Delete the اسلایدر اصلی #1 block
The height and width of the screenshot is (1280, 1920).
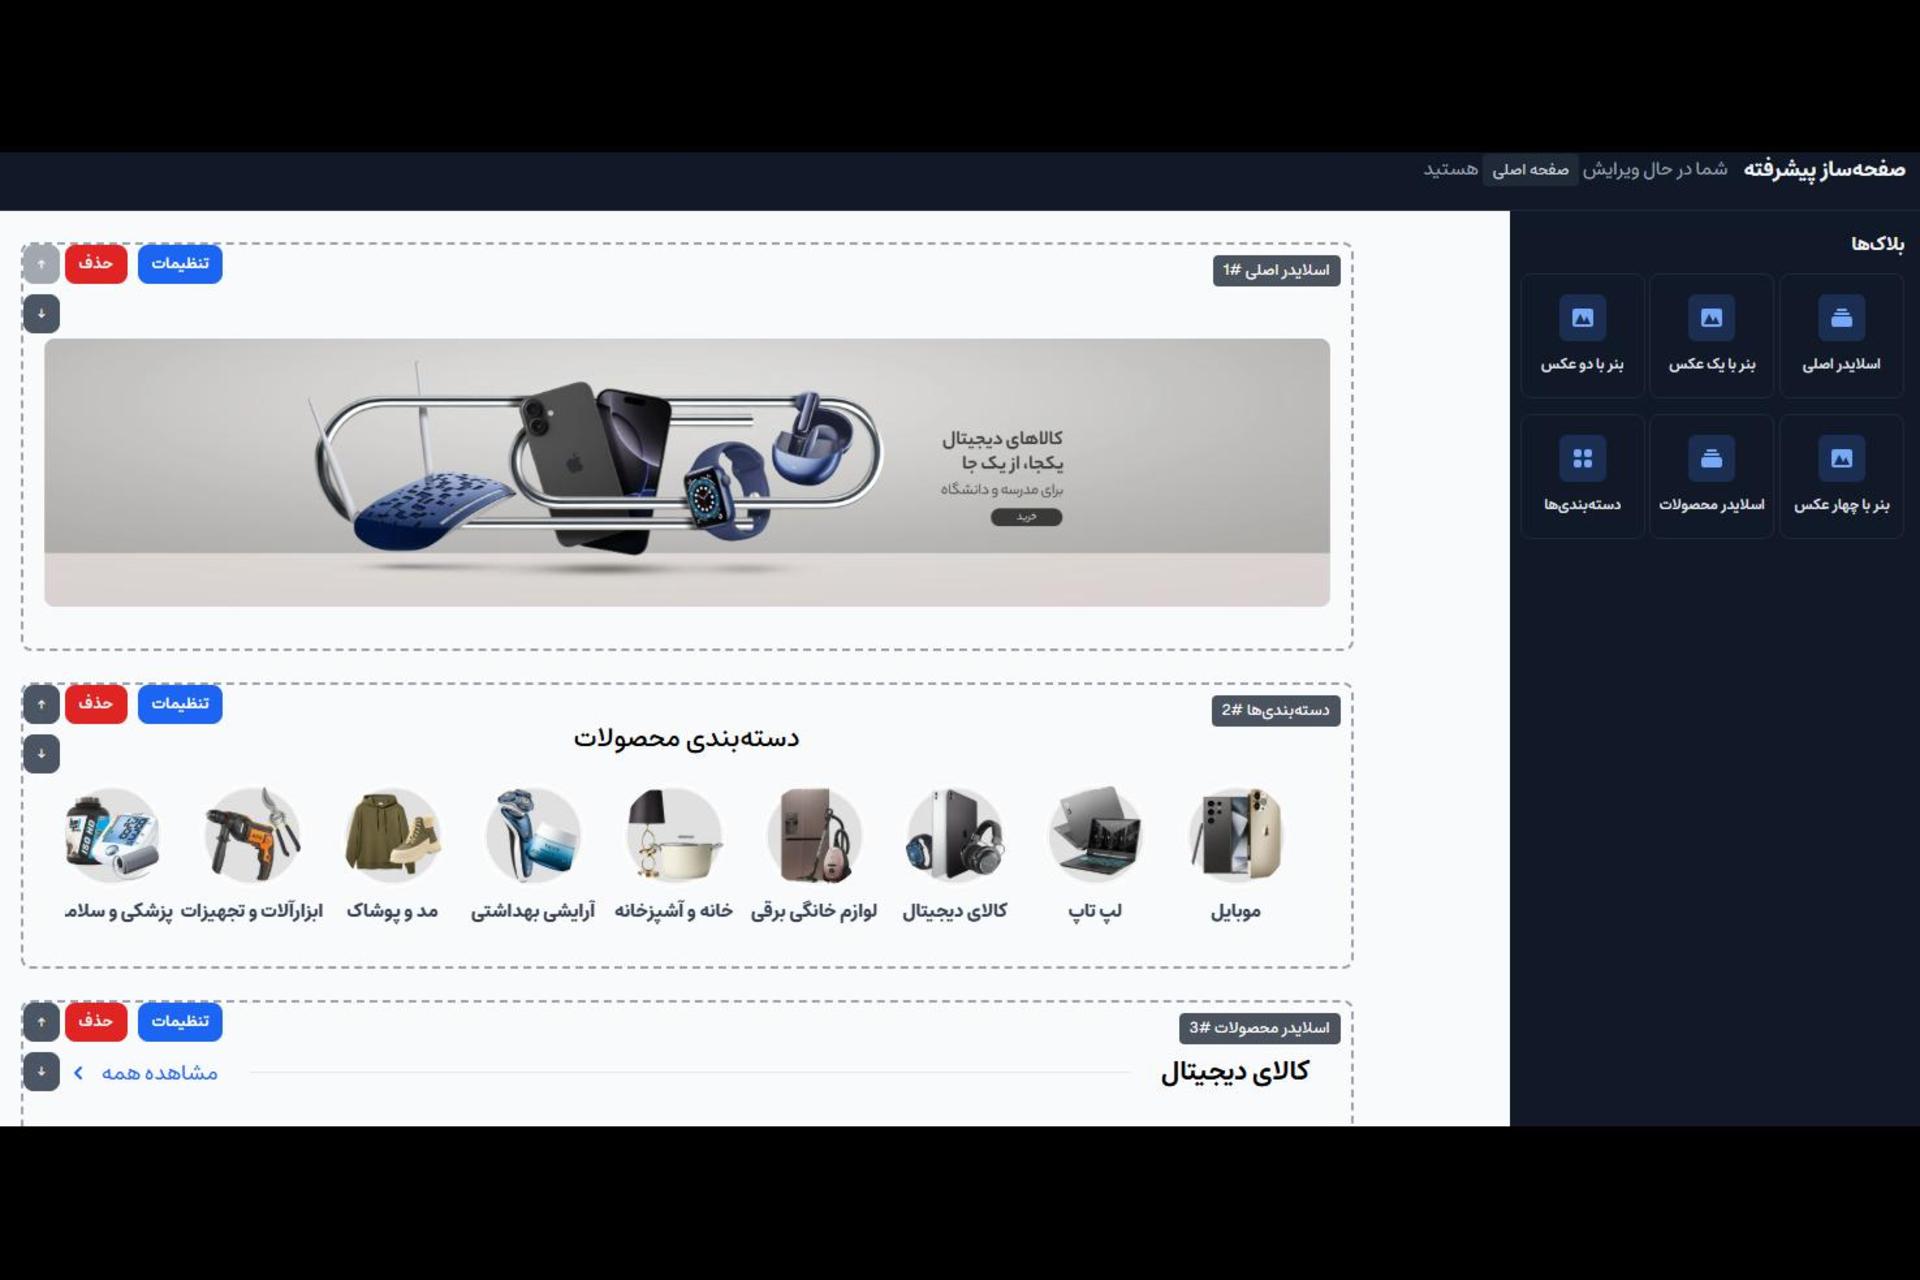point(96,263)
